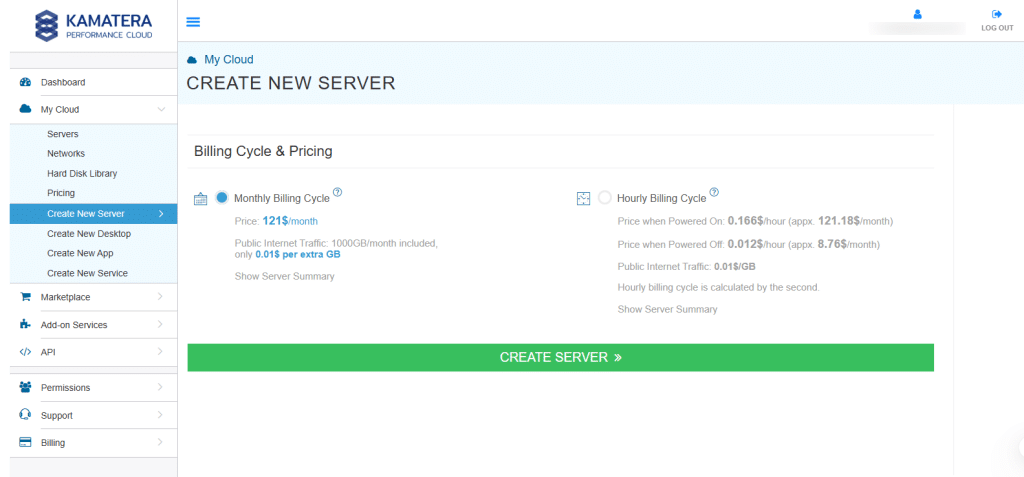
Task: Click the Support headset icon
Action: pyautogui.click(x=25, y=415)
